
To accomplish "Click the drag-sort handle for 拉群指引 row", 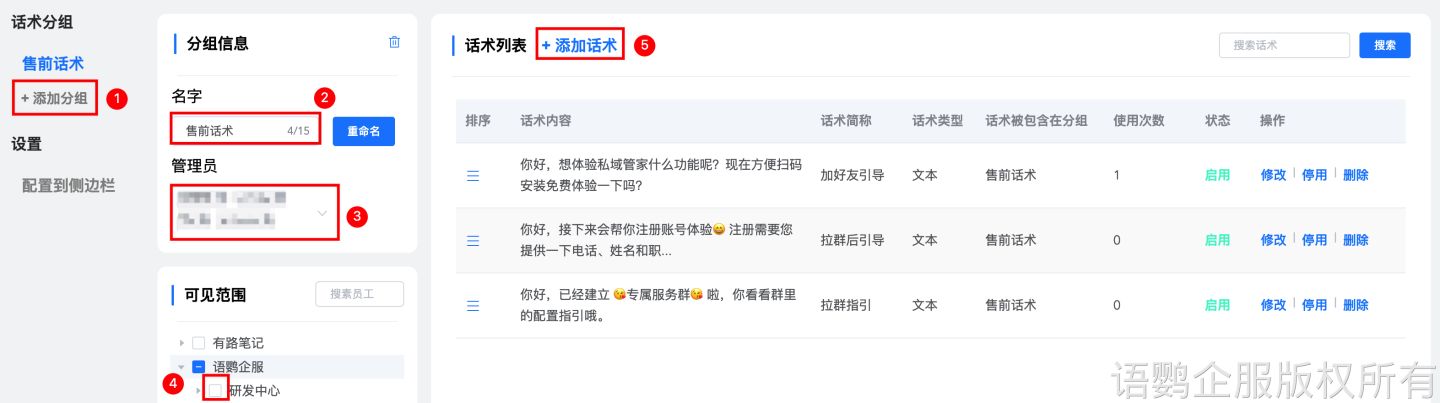I will click(x=473, y=305).
